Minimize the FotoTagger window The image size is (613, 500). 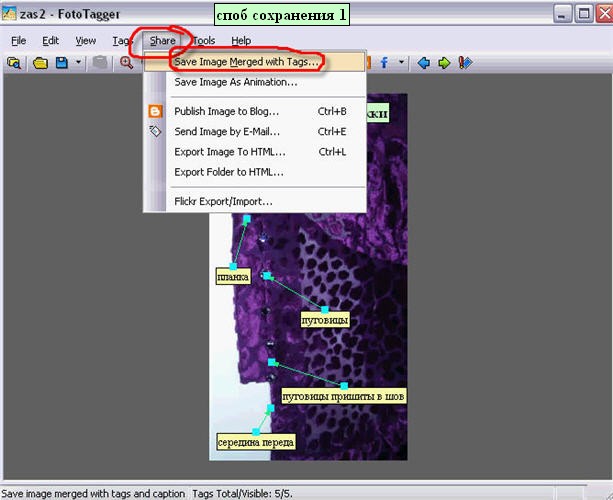pos(562,14)
